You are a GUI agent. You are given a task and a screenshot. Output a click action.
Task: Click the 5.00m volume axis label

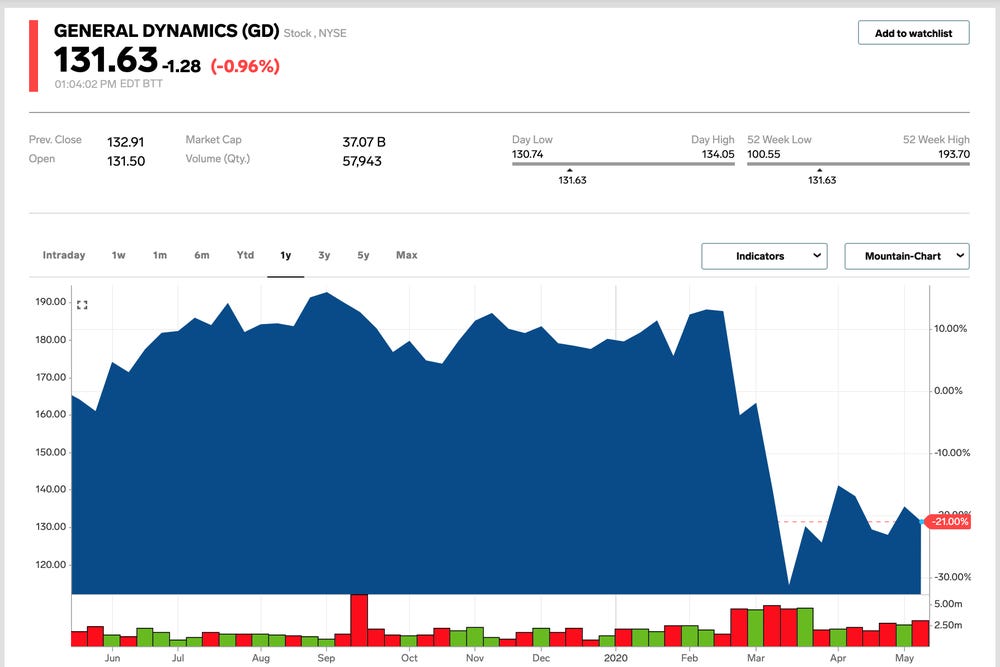click(948, 604)
